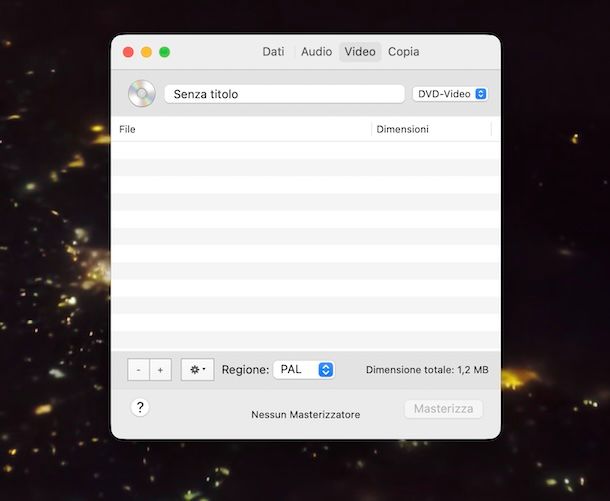Select the Video tab
Viewport: 610px width, 501px height.
pos(360,52)
